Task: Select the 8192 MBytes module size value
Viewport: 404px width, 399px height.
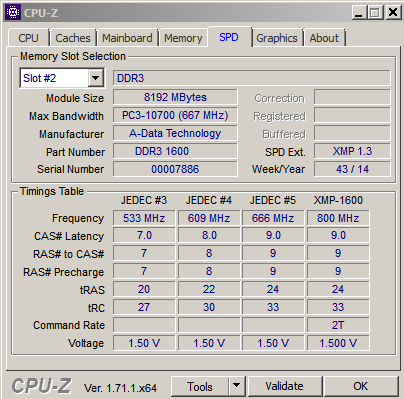Action: (x=175, y=97)
